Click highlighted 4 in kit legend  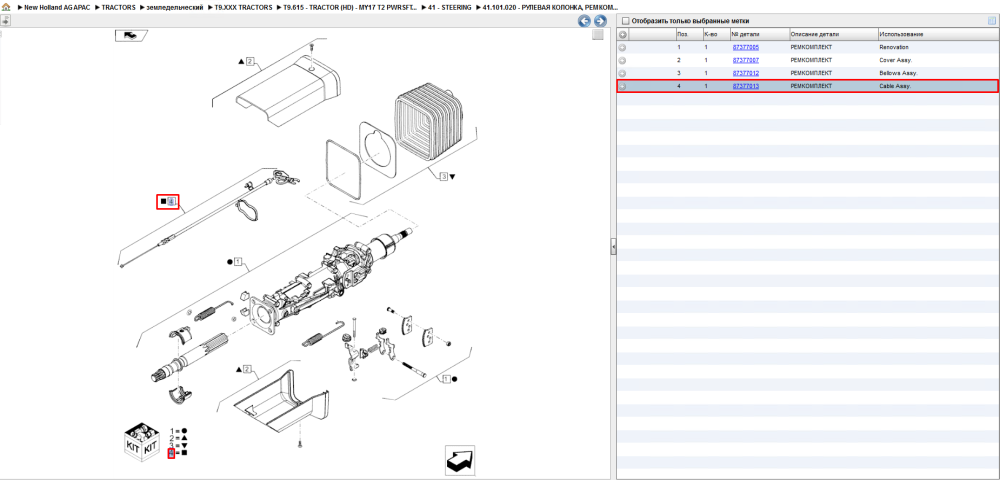171,453
